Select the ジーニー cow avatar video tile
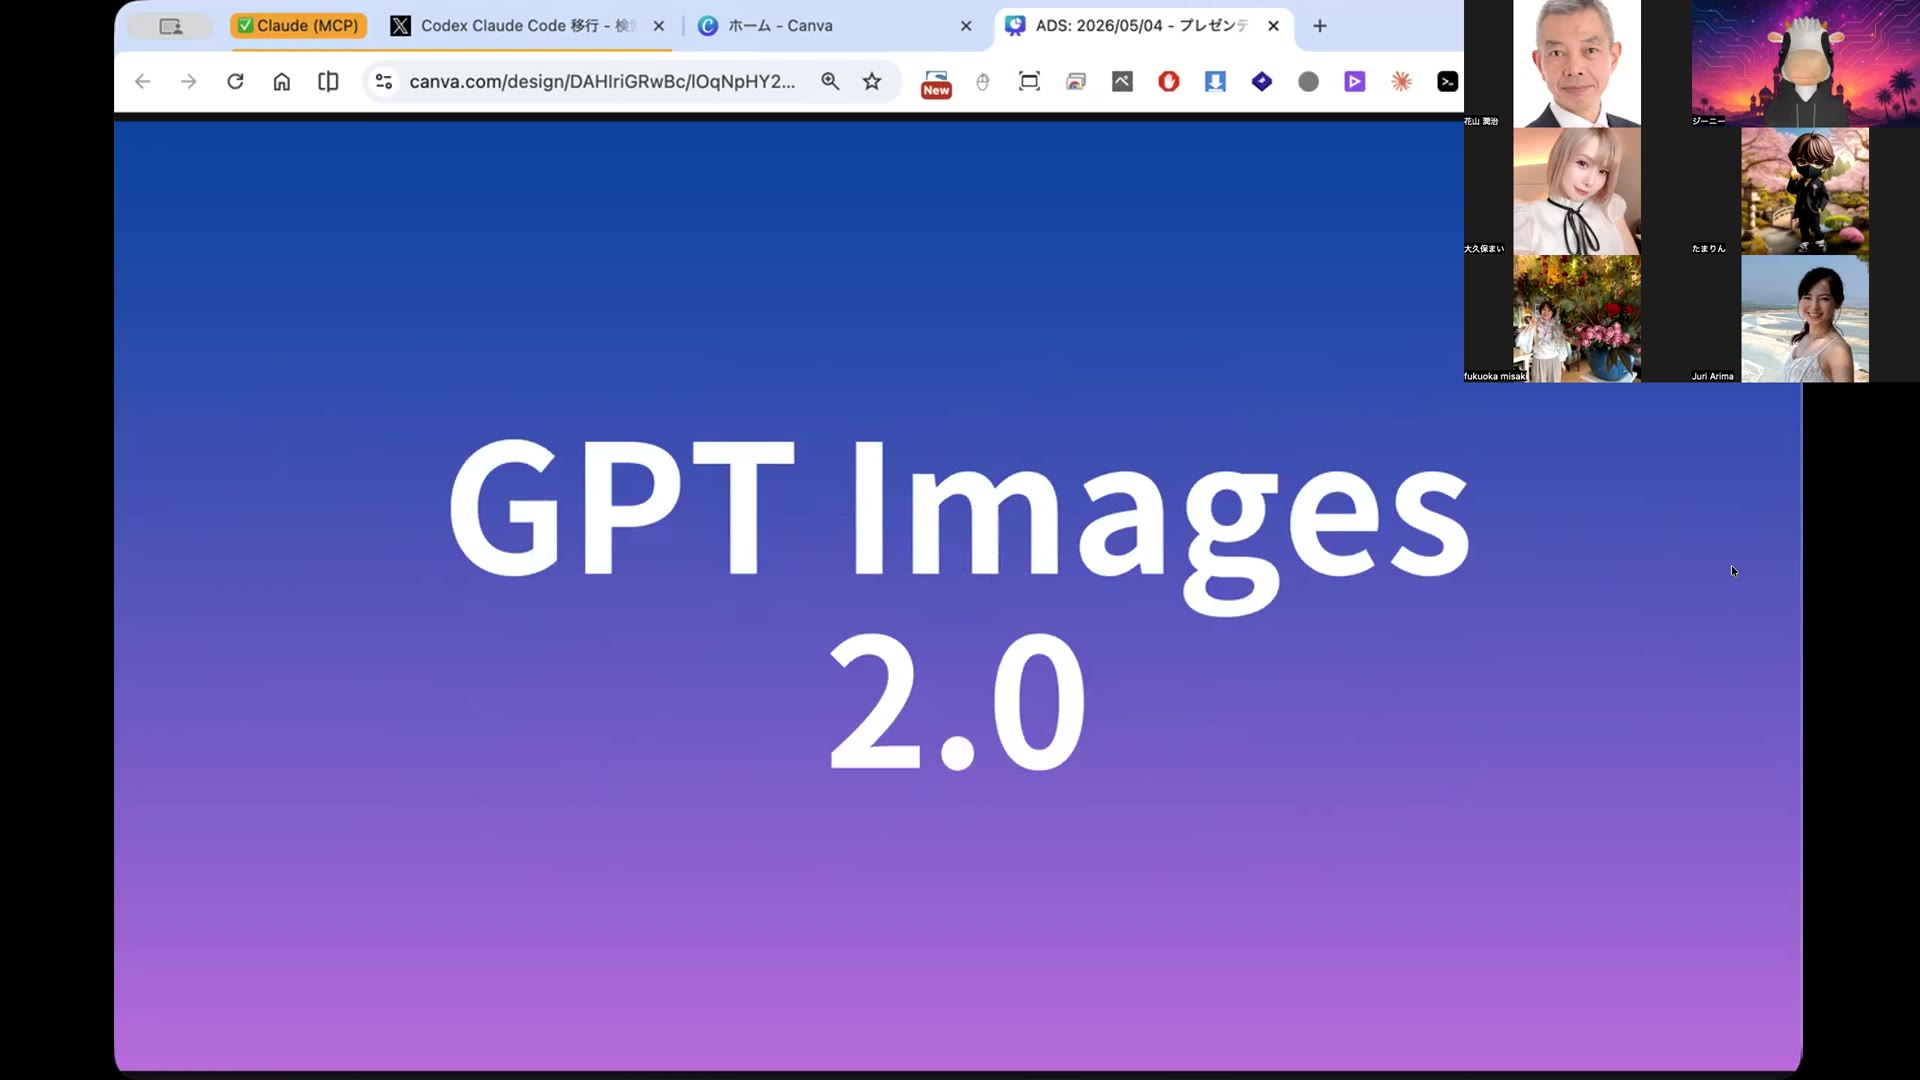Viewport: 1920px width, 1080px height. [x=1805, y=63]
